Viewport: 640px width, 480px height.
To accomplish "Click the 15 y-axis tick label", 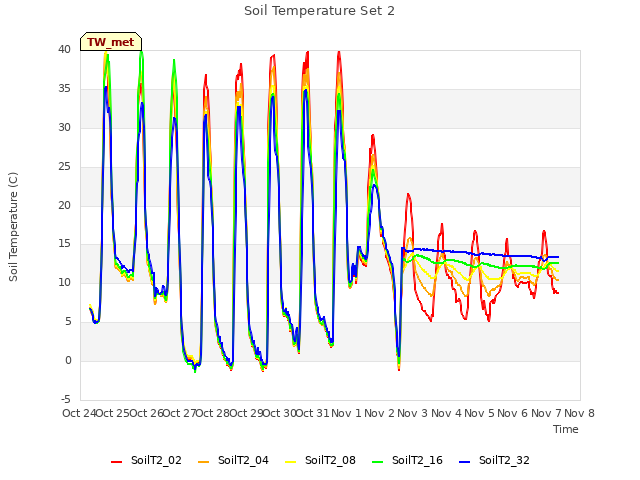I will pos(64,244).
